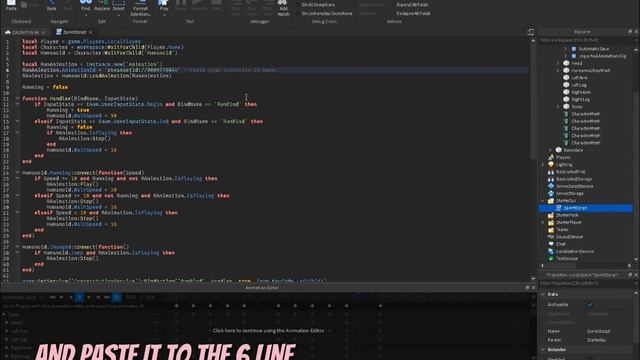Expand the Lighting node in Explorer
Screen dimensions: 640x360
pyautogui.click(x=542, y=164)
